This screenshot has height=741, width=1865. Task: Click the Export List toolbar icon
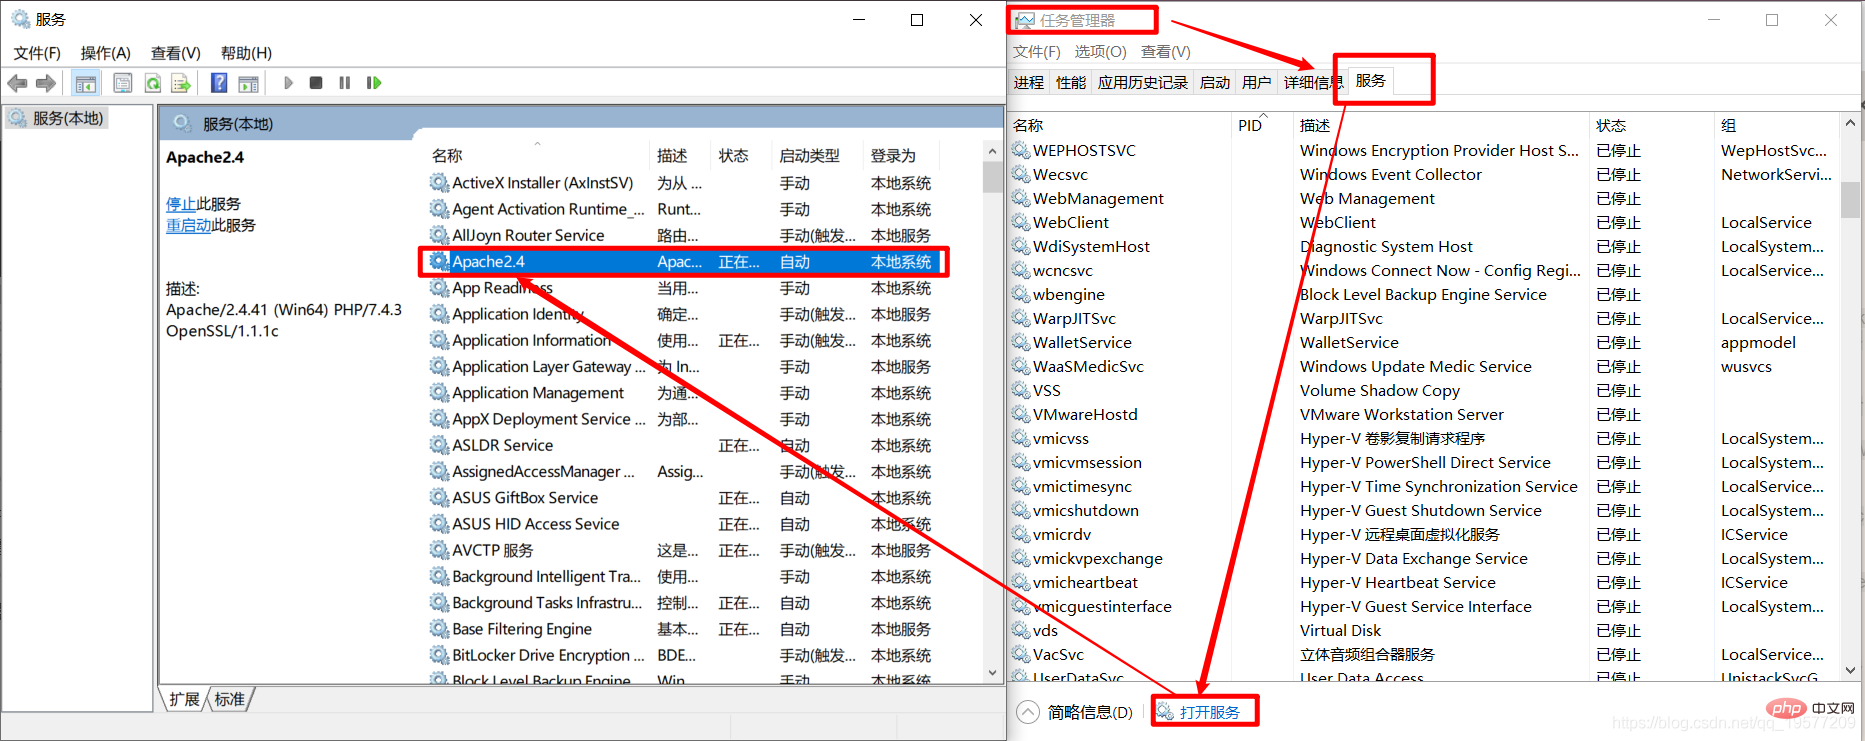(x=181, y=83)
